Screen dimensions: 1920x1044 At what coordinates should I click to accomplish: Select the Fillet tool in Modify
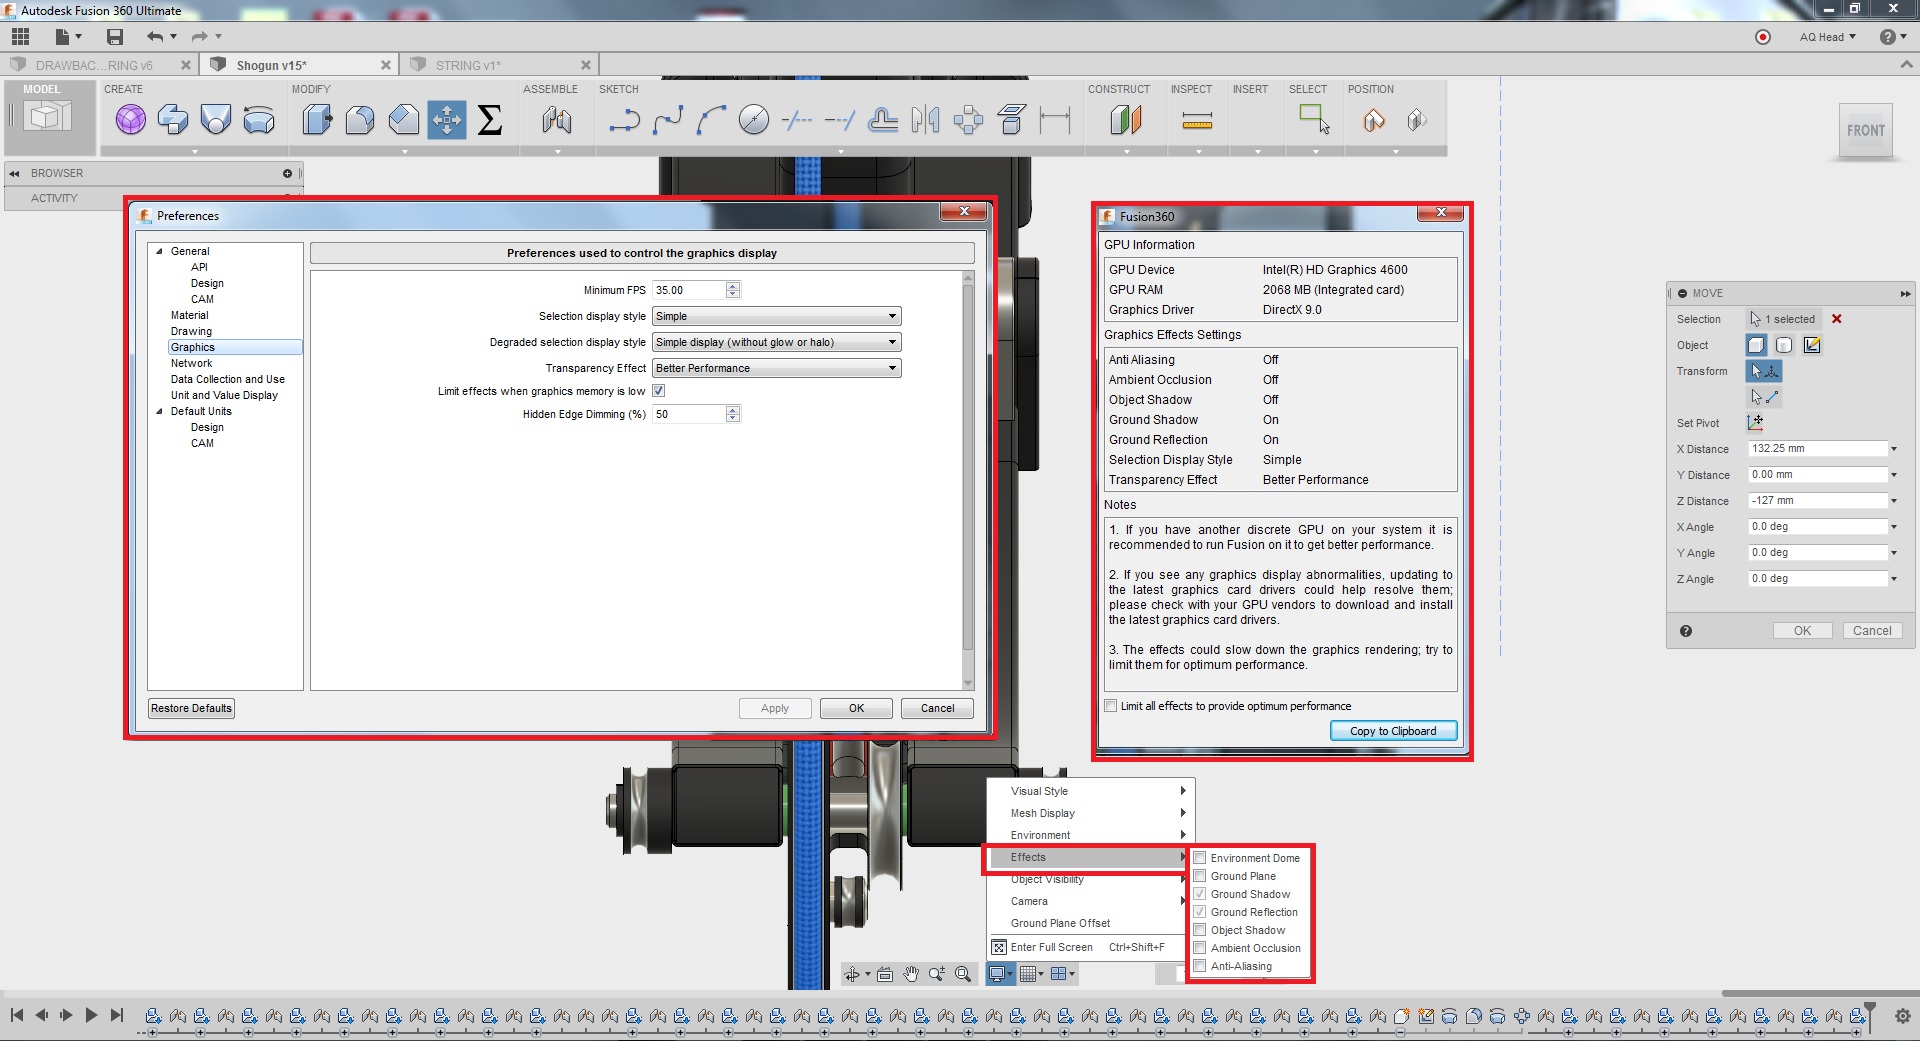[360, 121]
